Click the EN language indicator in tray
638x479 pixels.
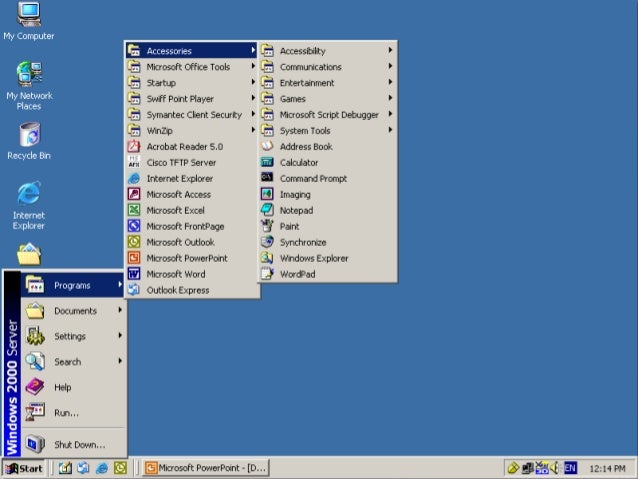(x=570, y=468)
